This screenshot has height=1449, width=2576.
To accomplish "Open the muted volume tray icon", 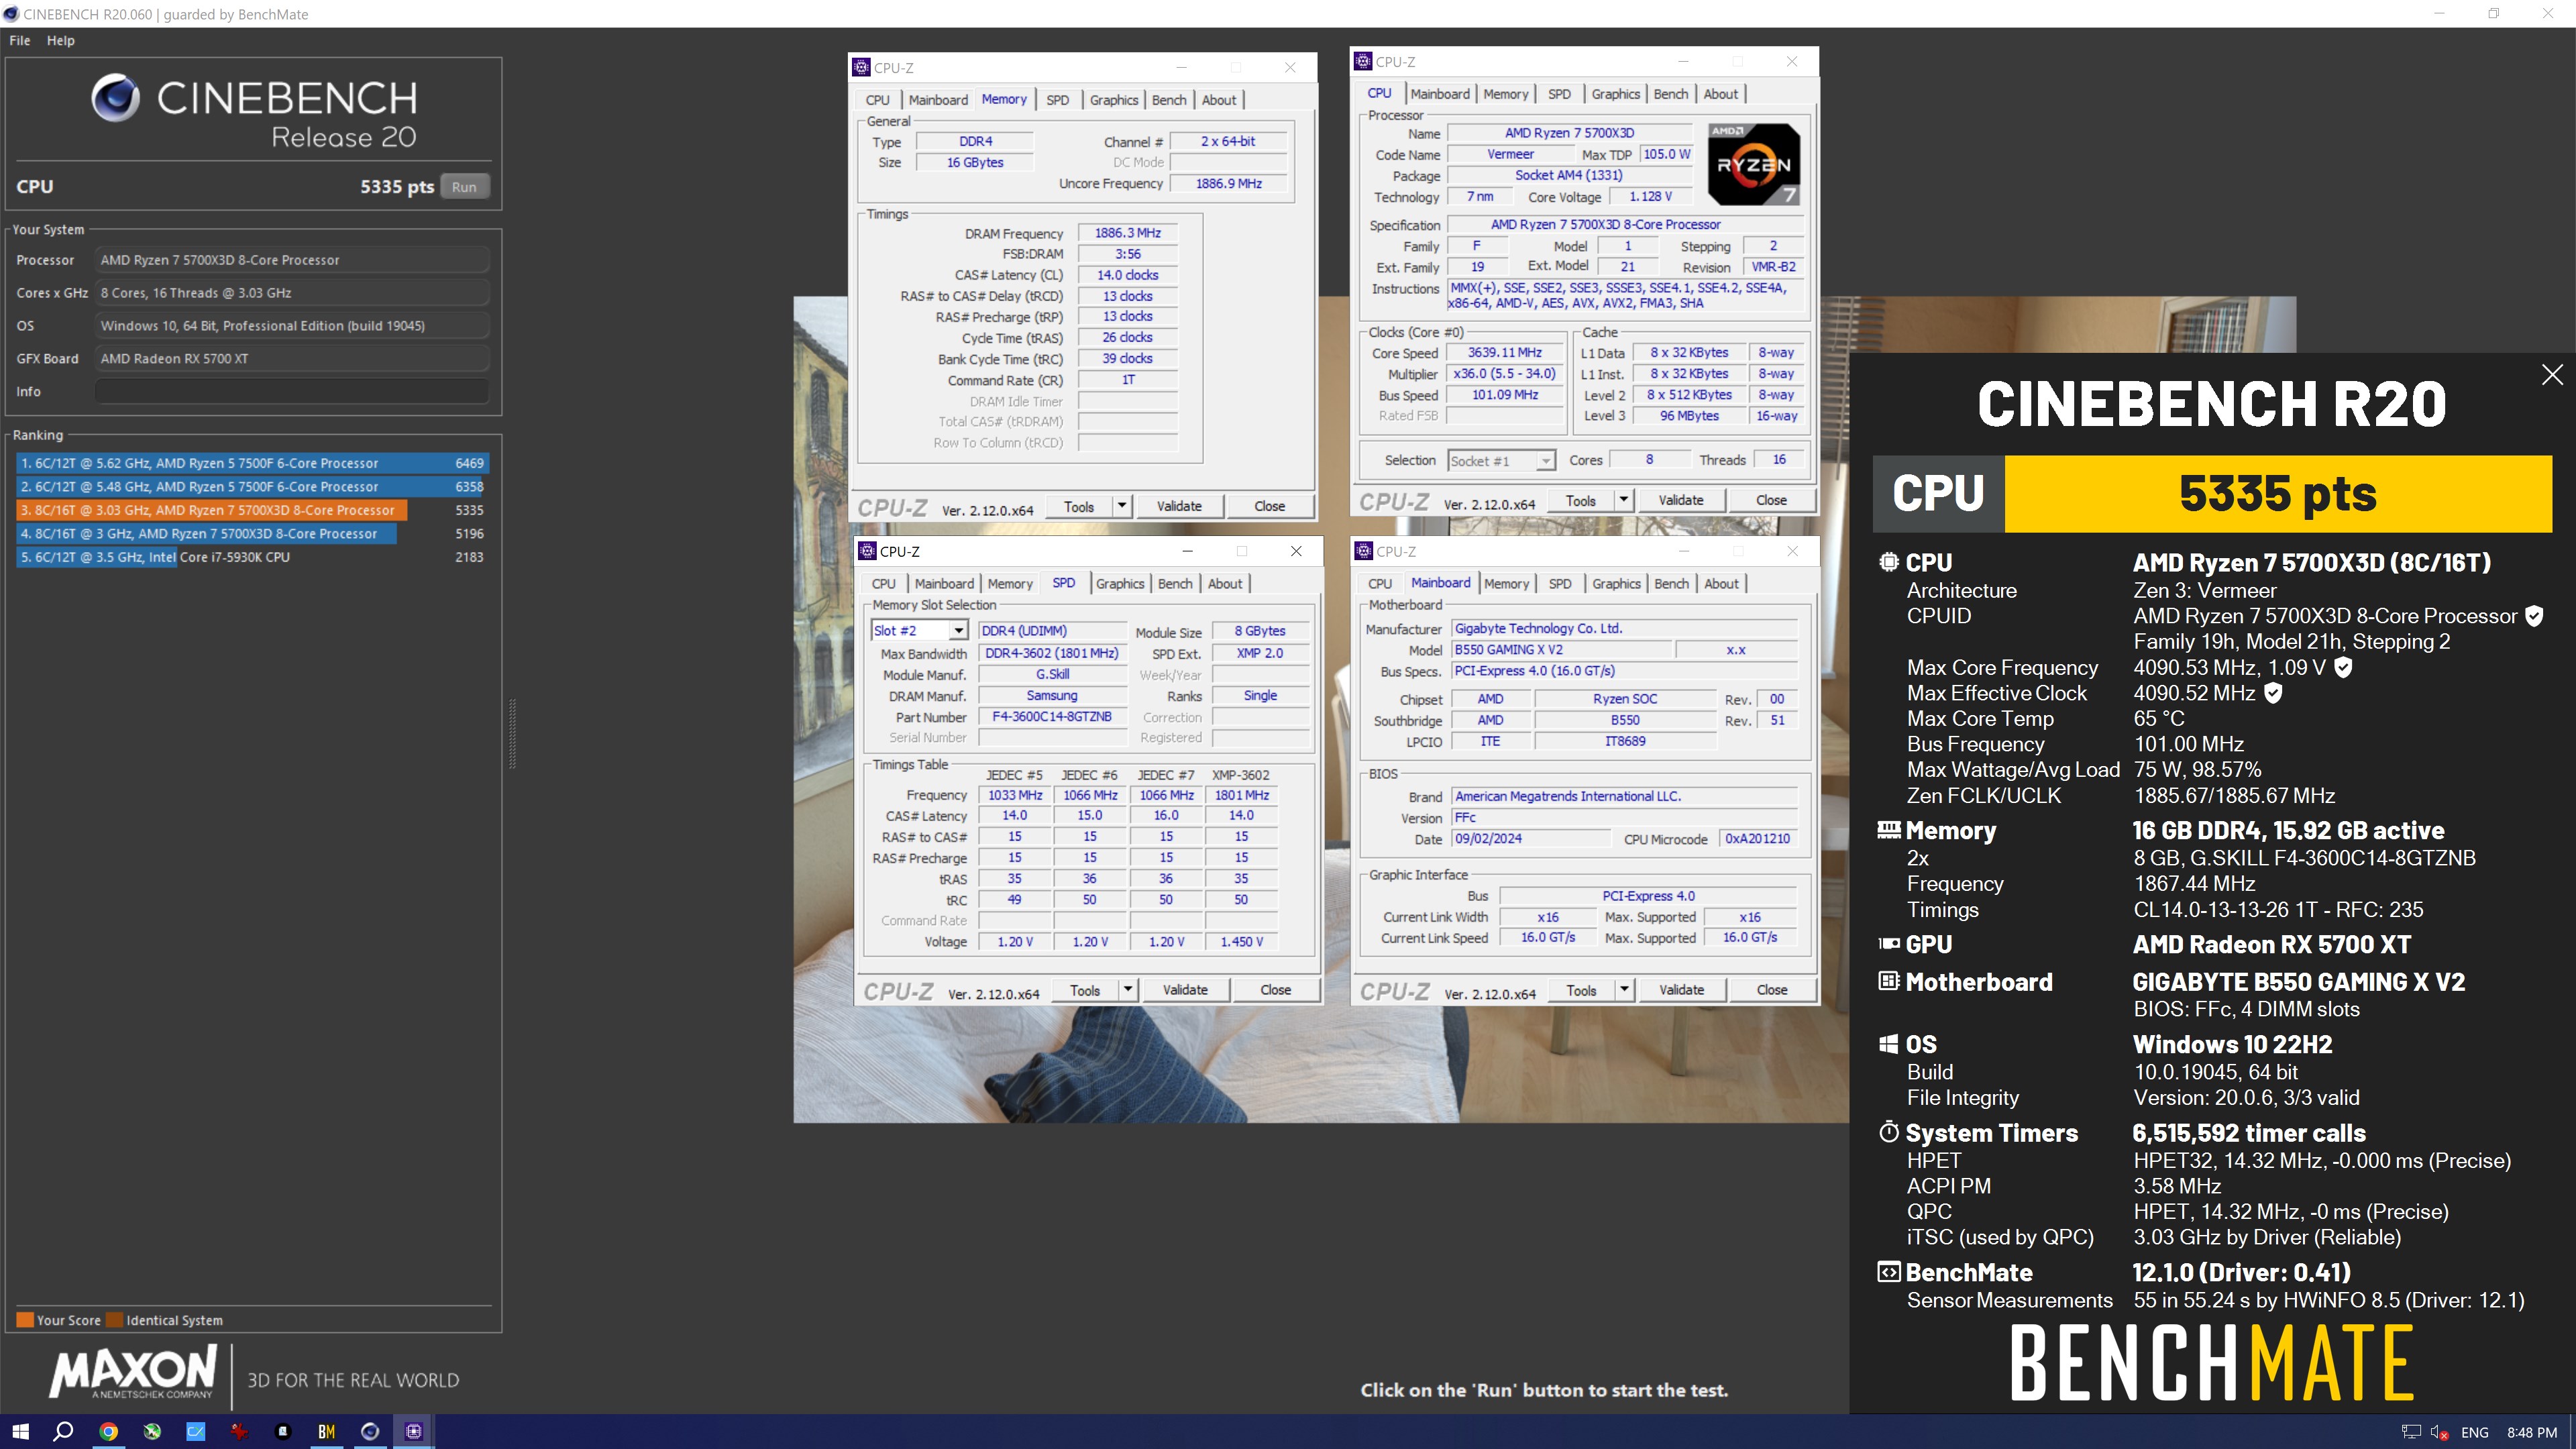I will [2440, 1432].
